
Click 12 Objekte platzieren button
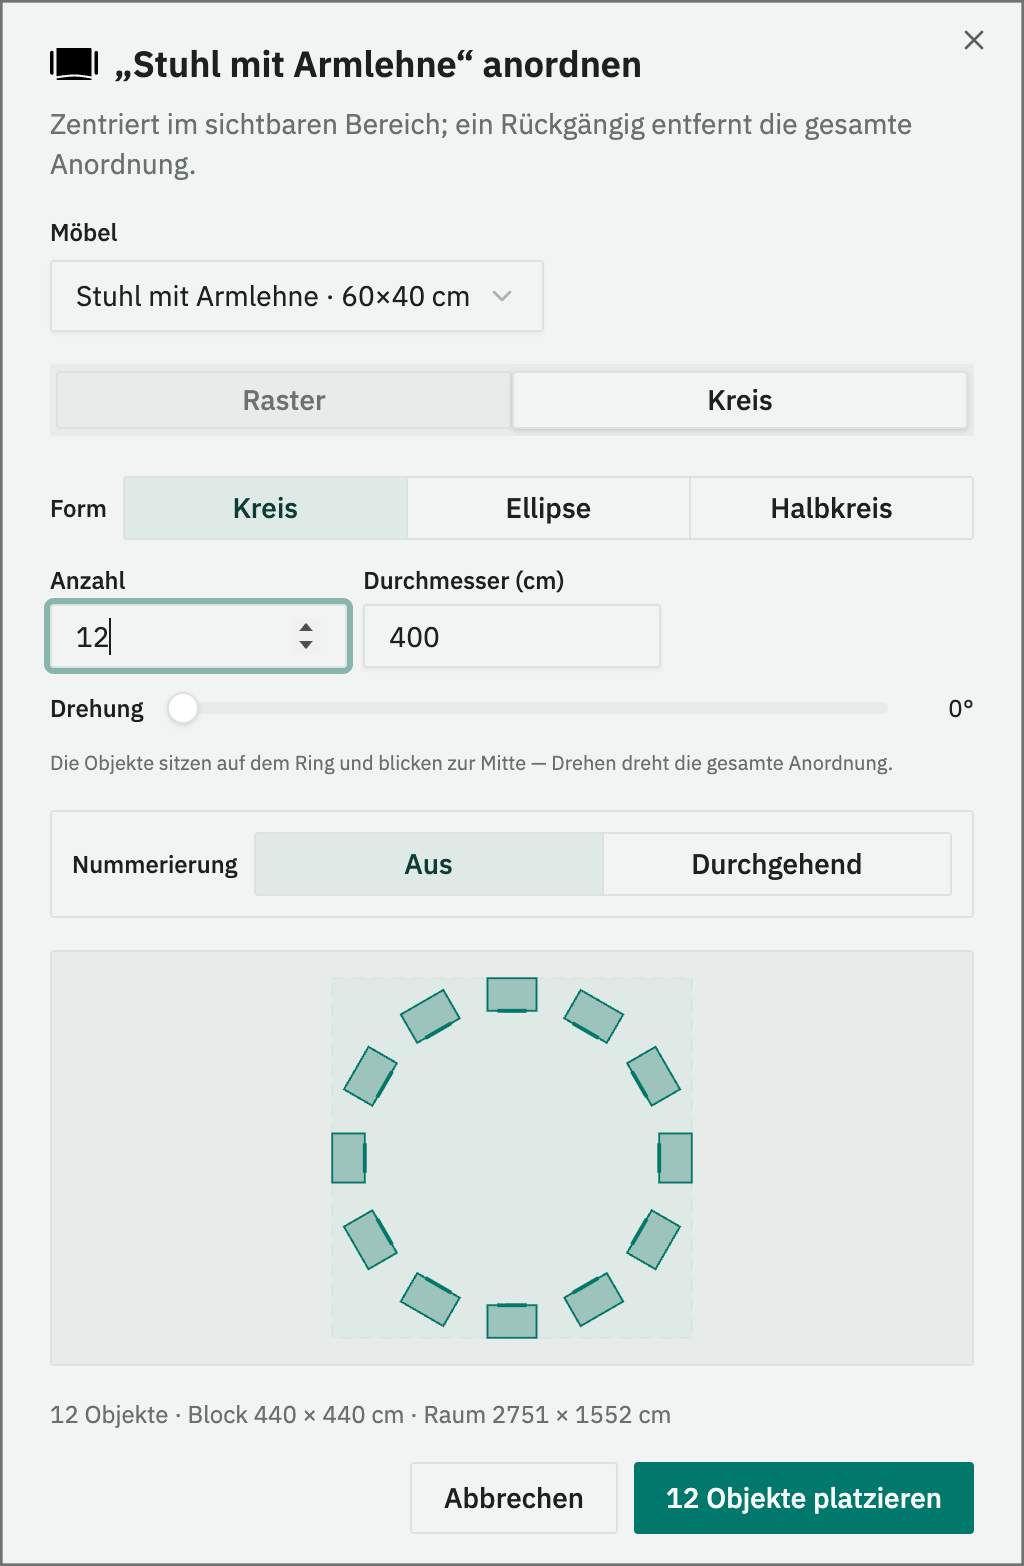pyautogui.click(x=804, y=1498)
